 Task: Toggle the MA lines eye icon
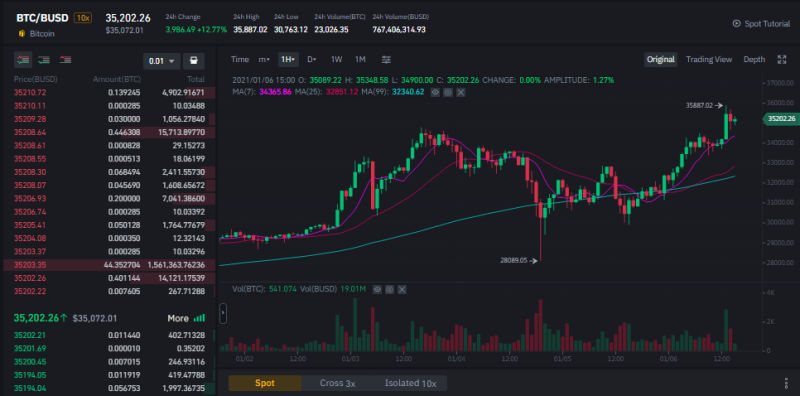(435, 92)
